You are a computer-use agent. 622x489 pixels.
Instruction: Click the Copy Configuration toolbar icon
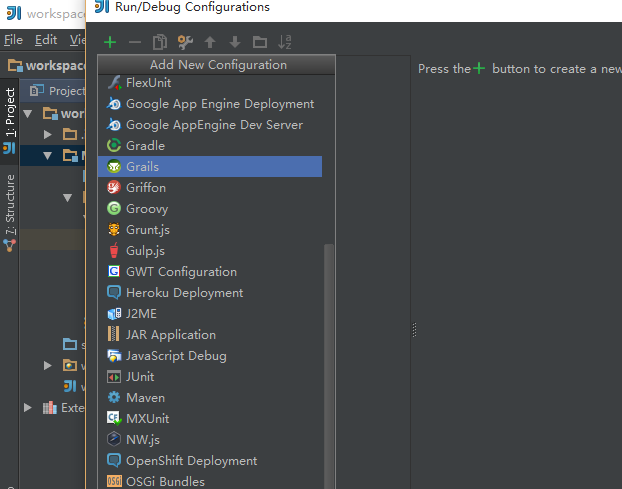[x=160, y=42]
